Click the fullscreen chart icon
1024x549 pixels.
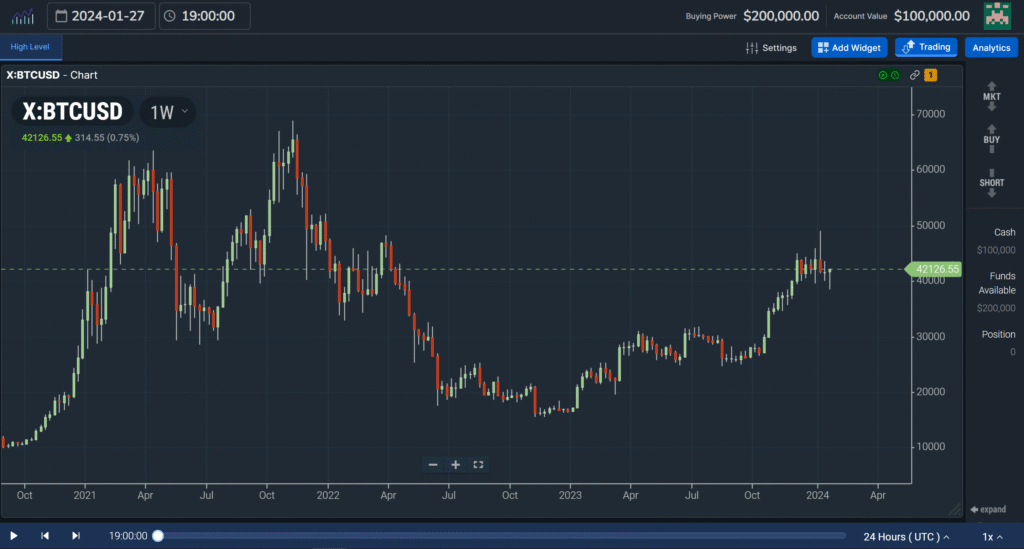[x=478, y=464]
